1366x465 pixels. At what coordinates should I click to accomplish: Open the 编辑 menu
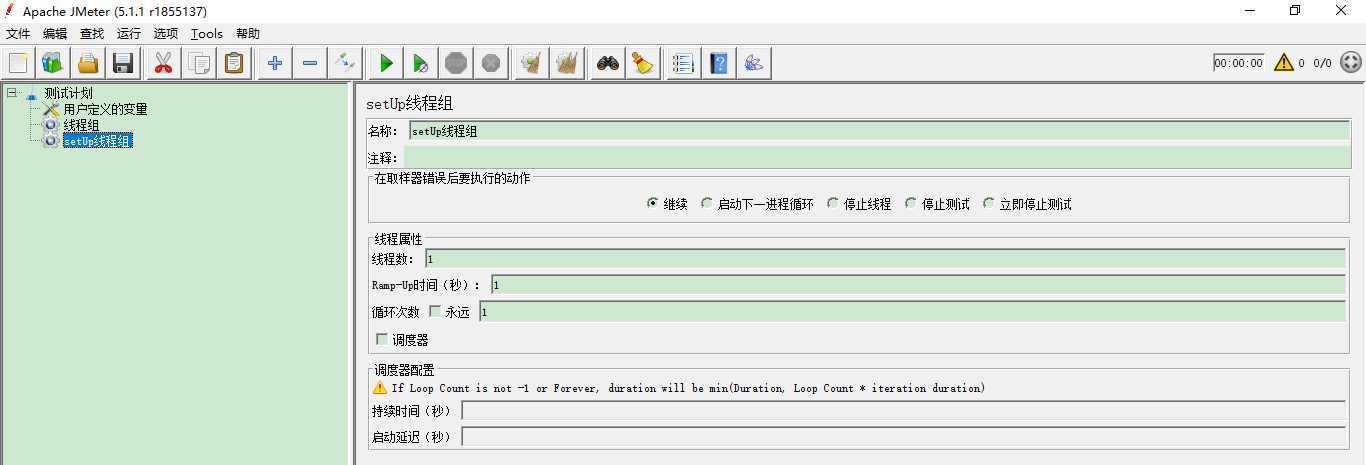[55, 34]
